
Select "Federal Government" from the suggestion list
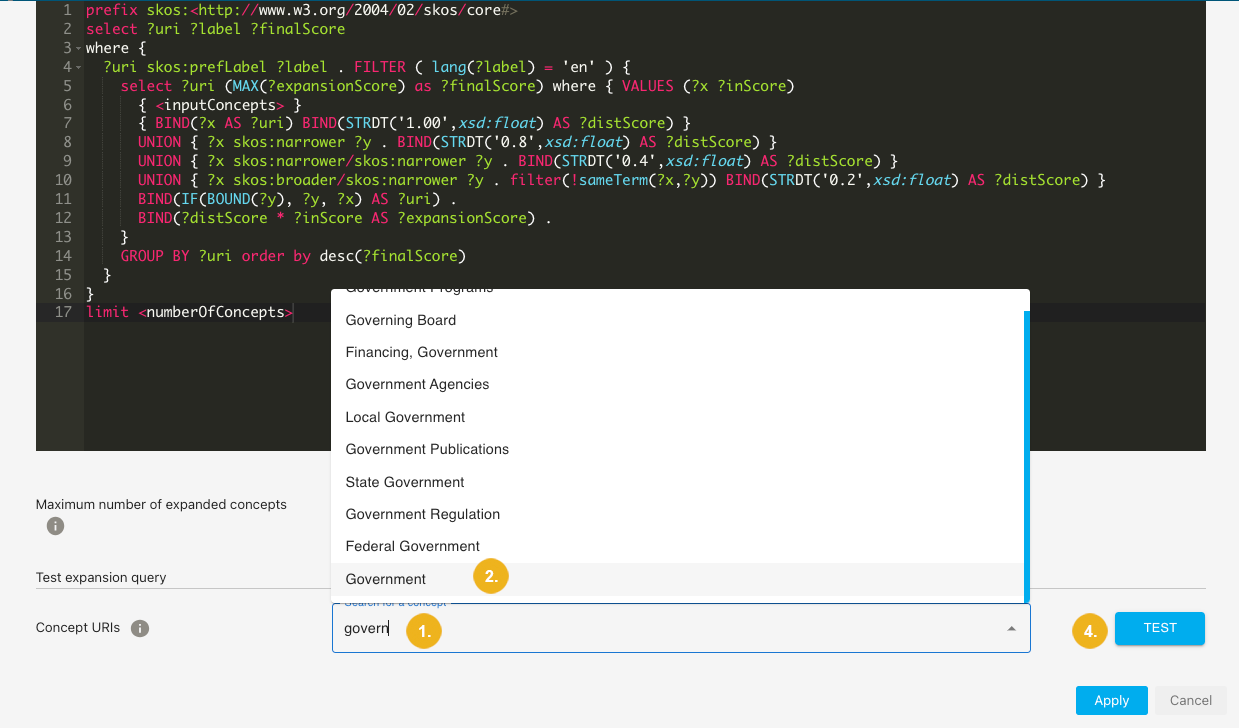(412, 546)
